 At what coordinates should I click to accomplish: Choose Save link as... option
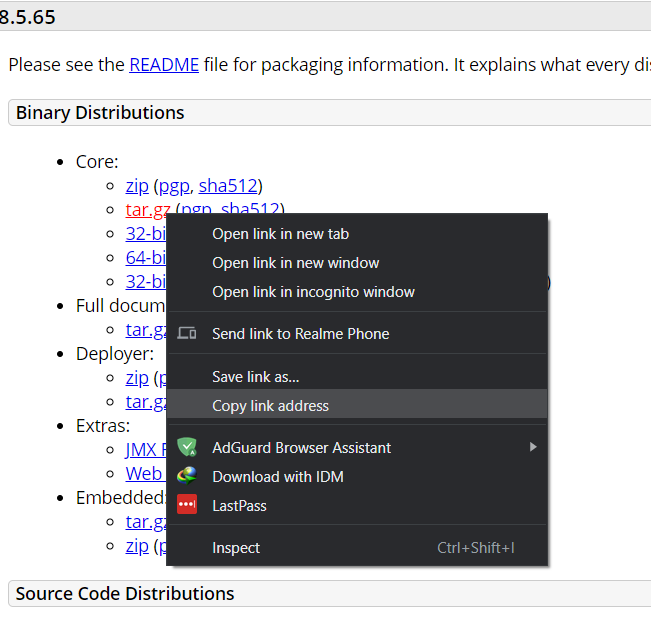[x=255, y=377]
